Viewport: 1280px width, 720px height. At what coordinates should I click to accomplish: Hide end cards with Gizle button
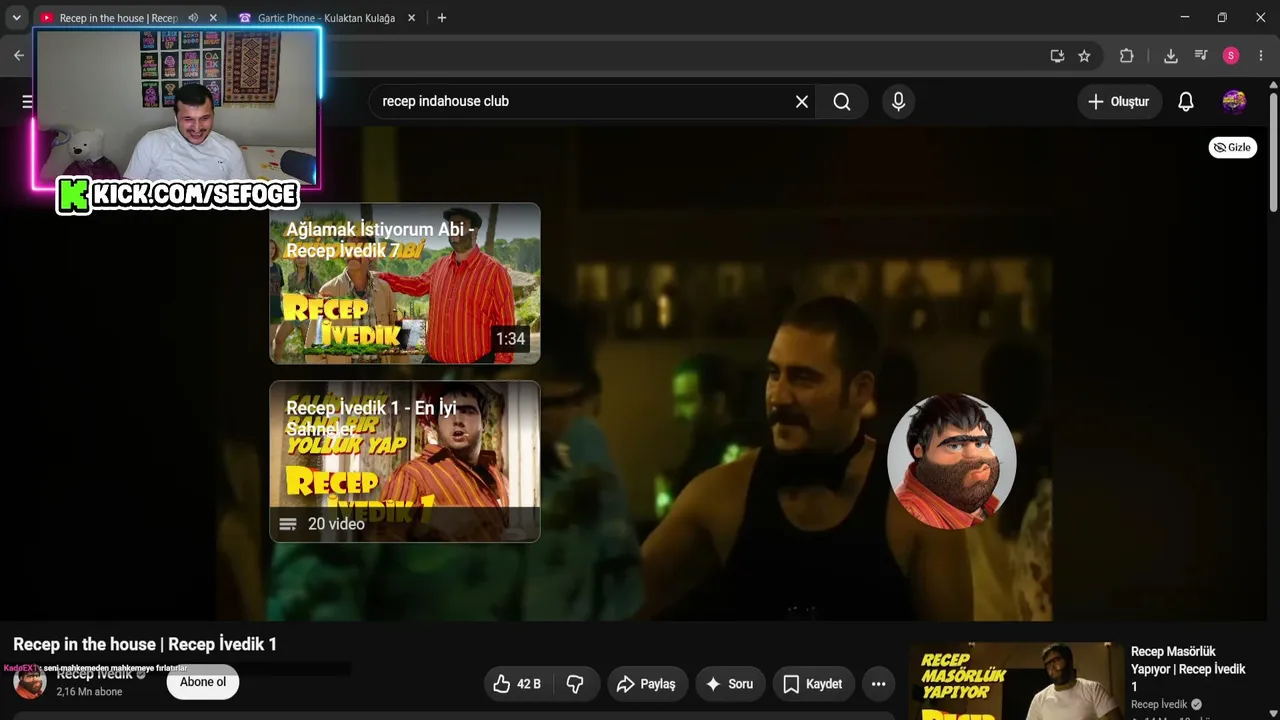coord(1232,148)
